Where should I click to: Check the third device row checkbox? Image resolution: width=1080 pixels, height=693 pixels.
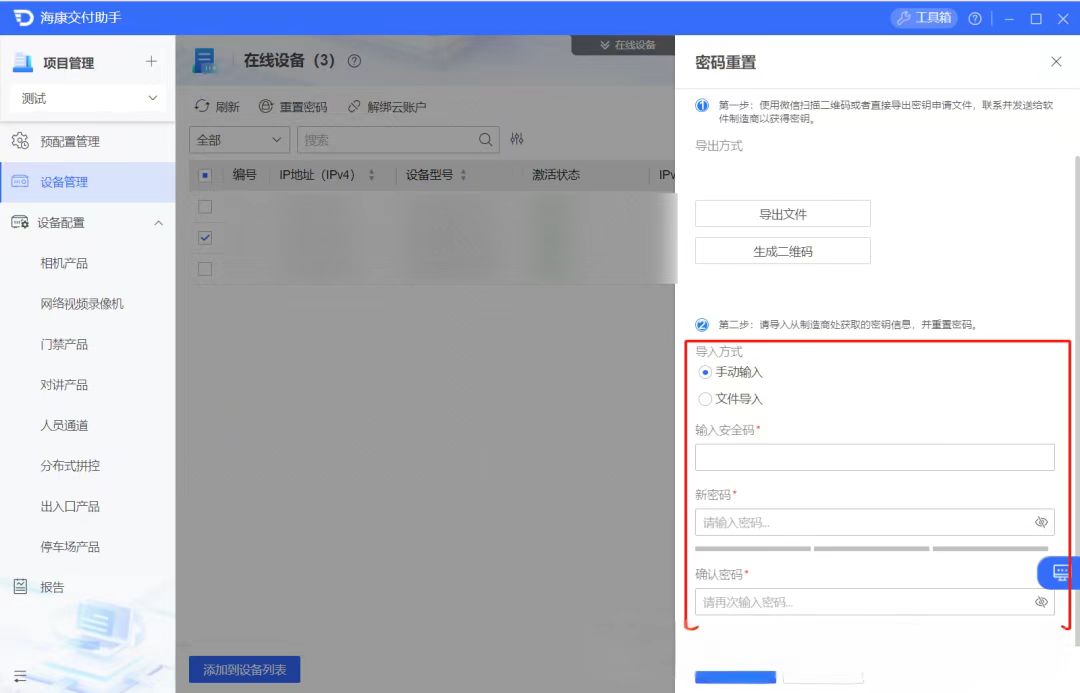tap(205, 269)
